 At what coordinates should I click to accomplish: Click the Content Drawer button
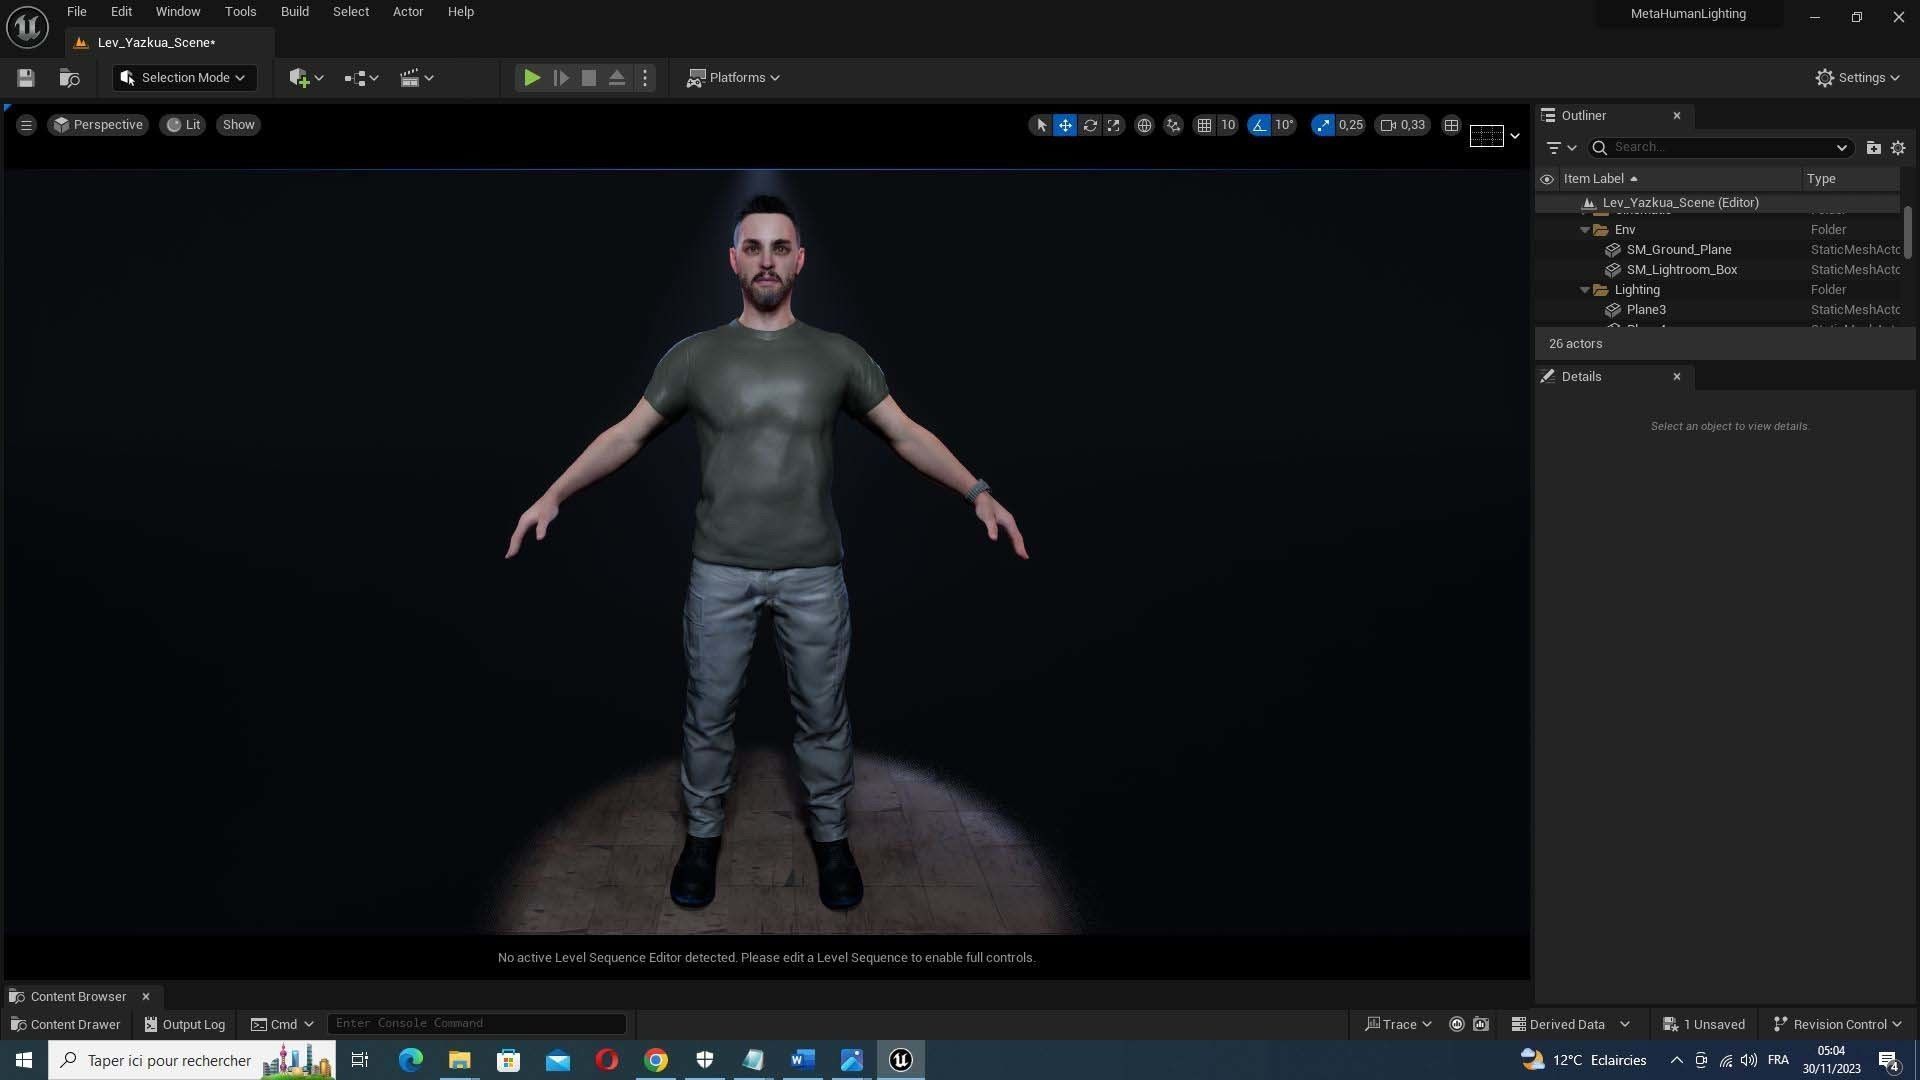point(65,1024)
